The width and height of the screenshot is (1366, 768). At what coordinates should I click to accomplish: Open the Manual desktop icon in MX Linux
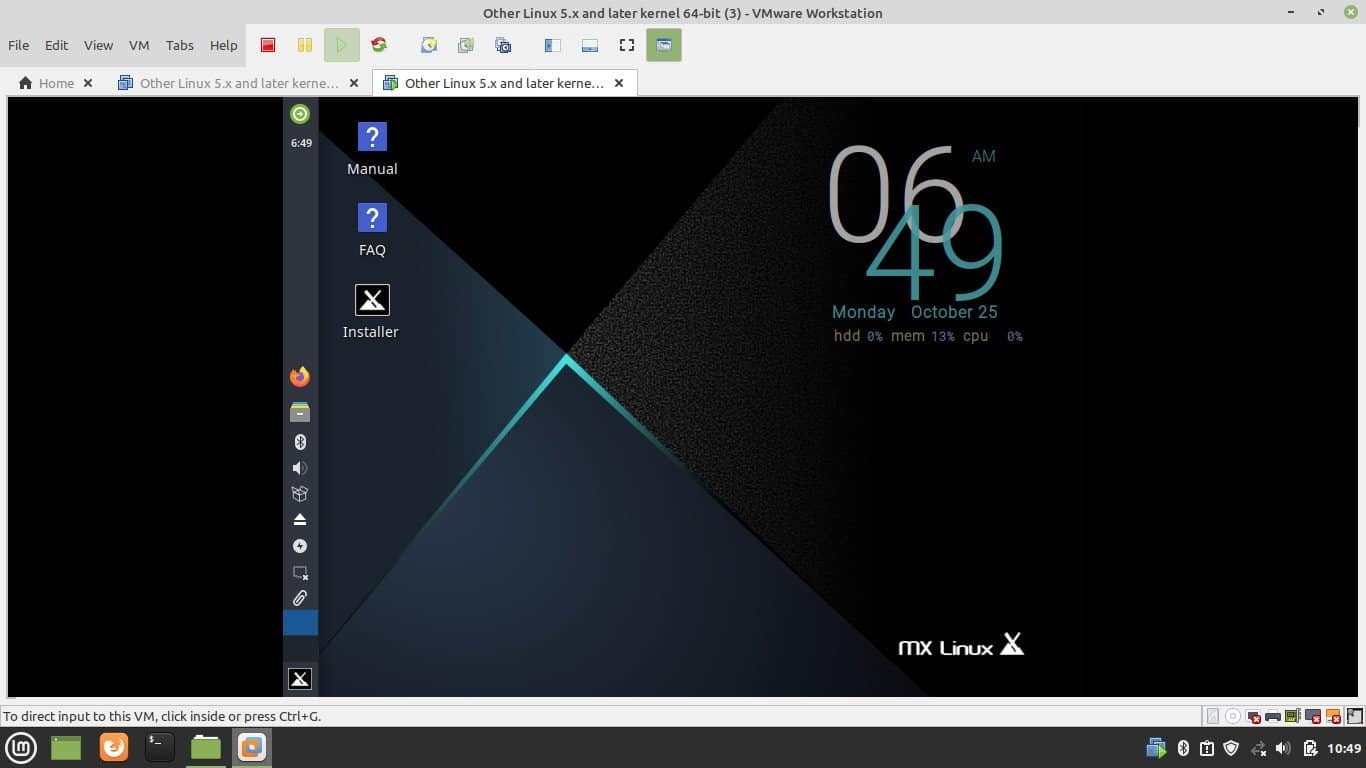click(x=372, y=149)
